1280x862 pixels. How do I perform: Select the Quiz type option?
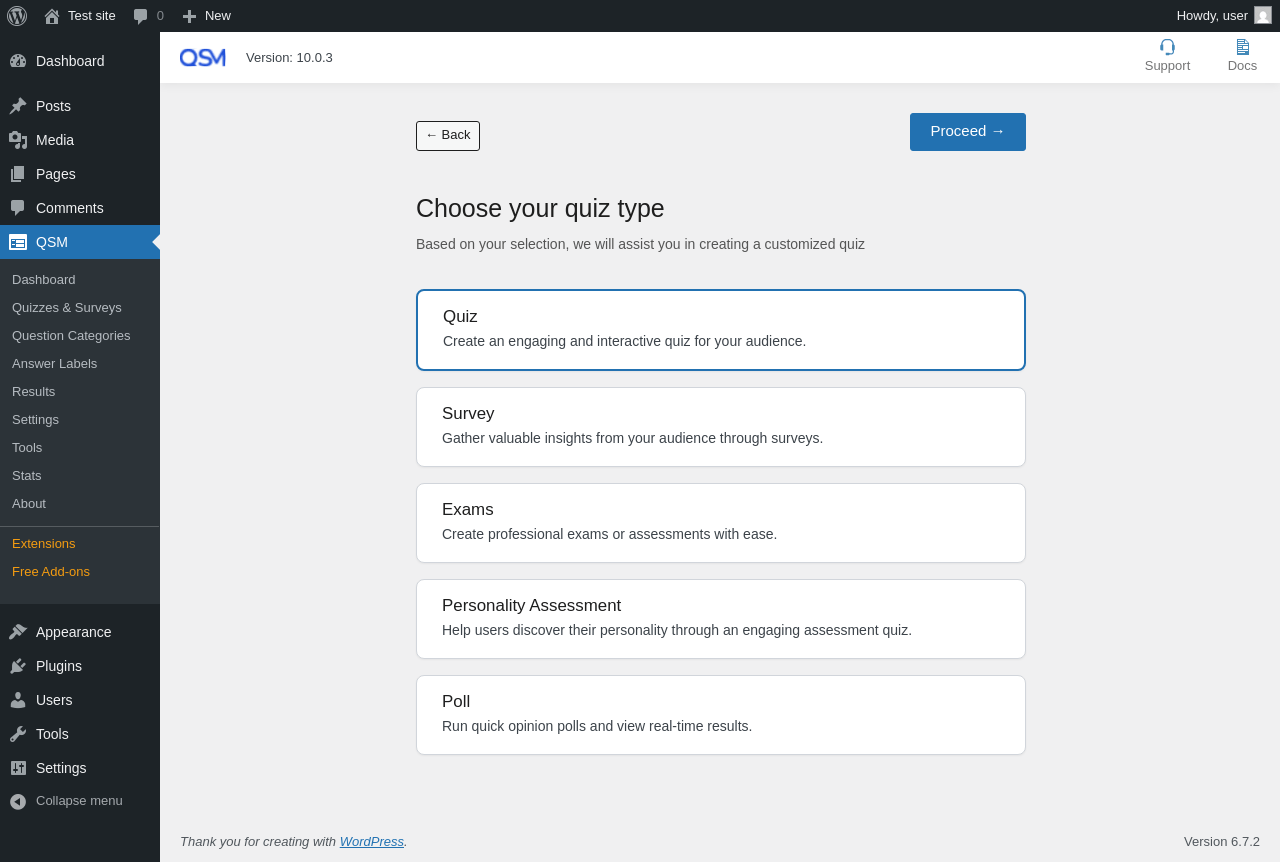tap(720, 330)
